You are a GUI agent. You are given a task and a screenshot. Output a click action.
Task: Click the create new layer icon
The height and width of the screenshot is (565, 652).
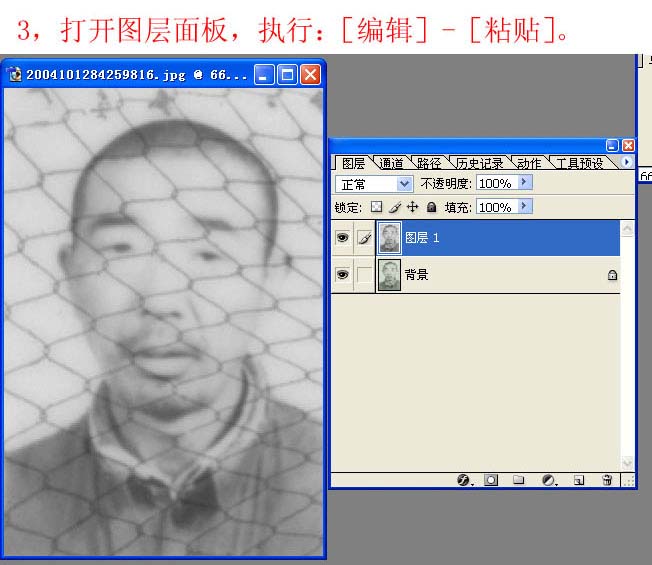[578, 480]
